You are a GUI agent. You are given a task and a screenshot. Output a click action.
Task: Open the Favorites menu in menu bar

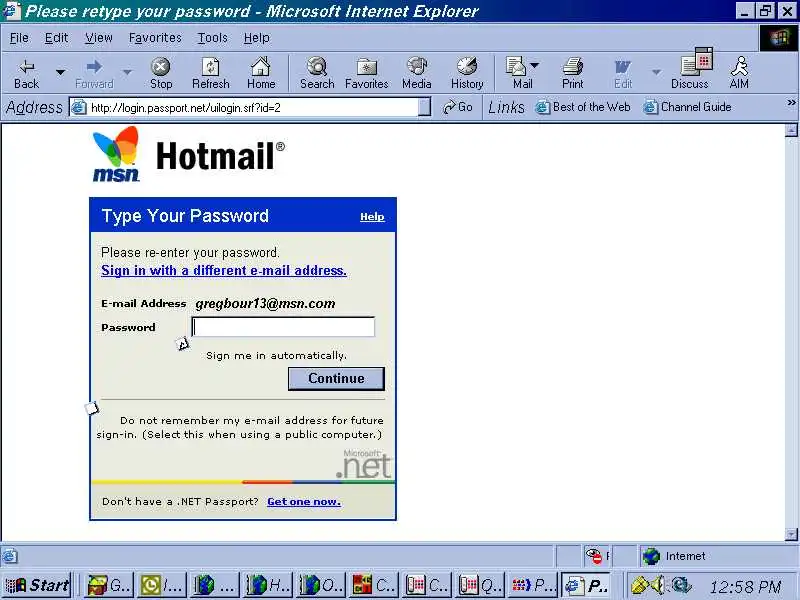click(155, 38)
